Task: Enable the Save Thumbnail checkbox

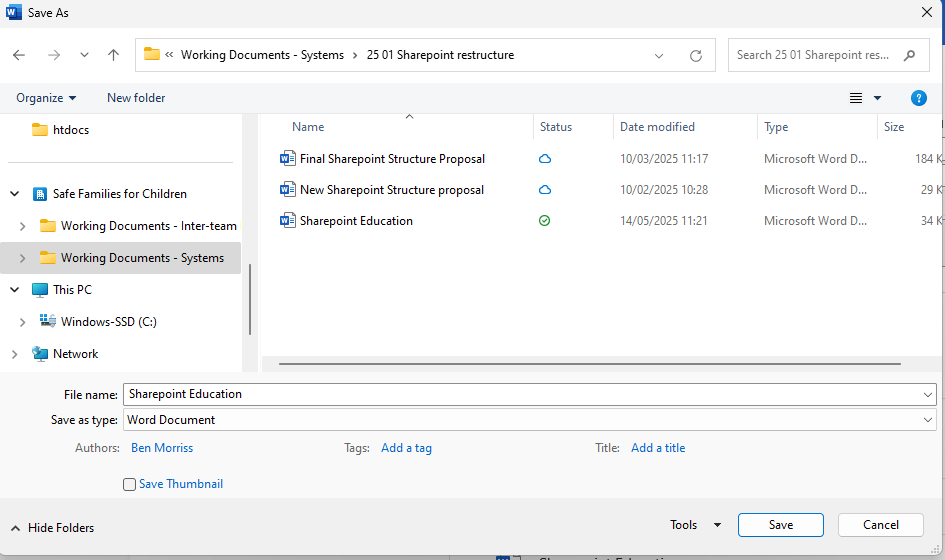Action: pyautogui.click(x=129, y=484)
